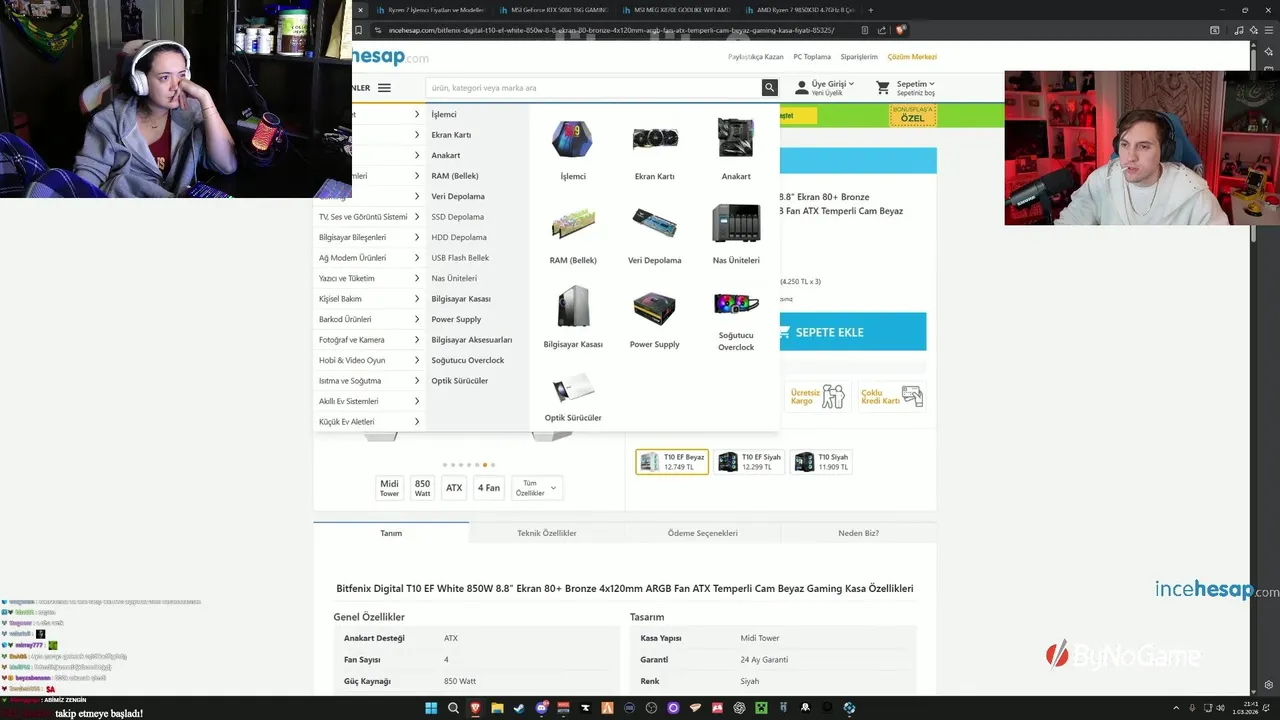
Task: Open Steam from taskbar
Action: 519,708
